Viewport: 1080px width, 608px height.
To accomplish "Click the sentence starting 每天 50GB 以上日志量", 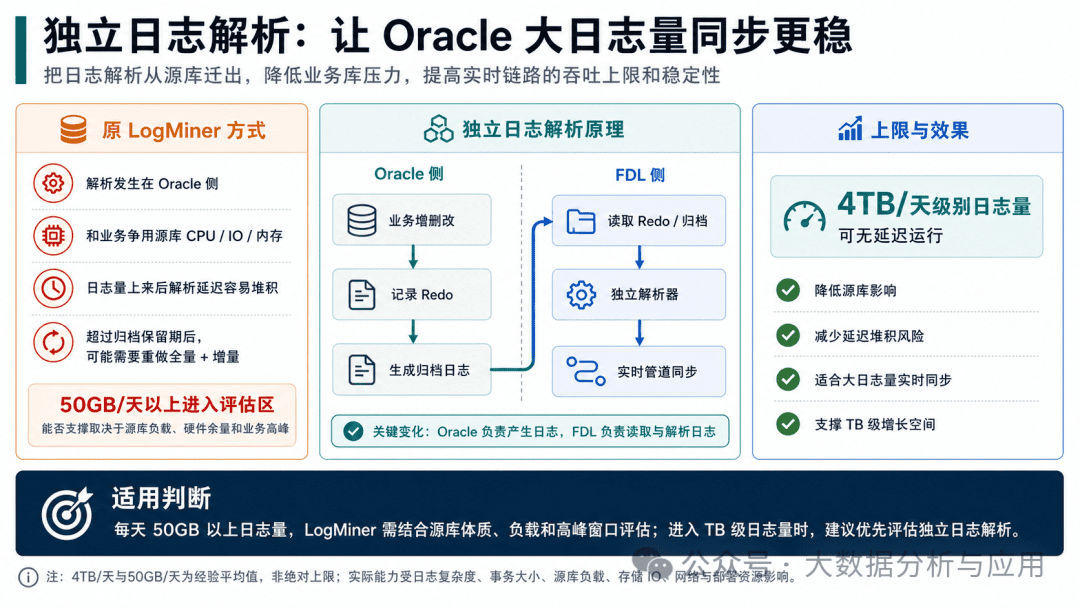I will click(x=570, y=530).
